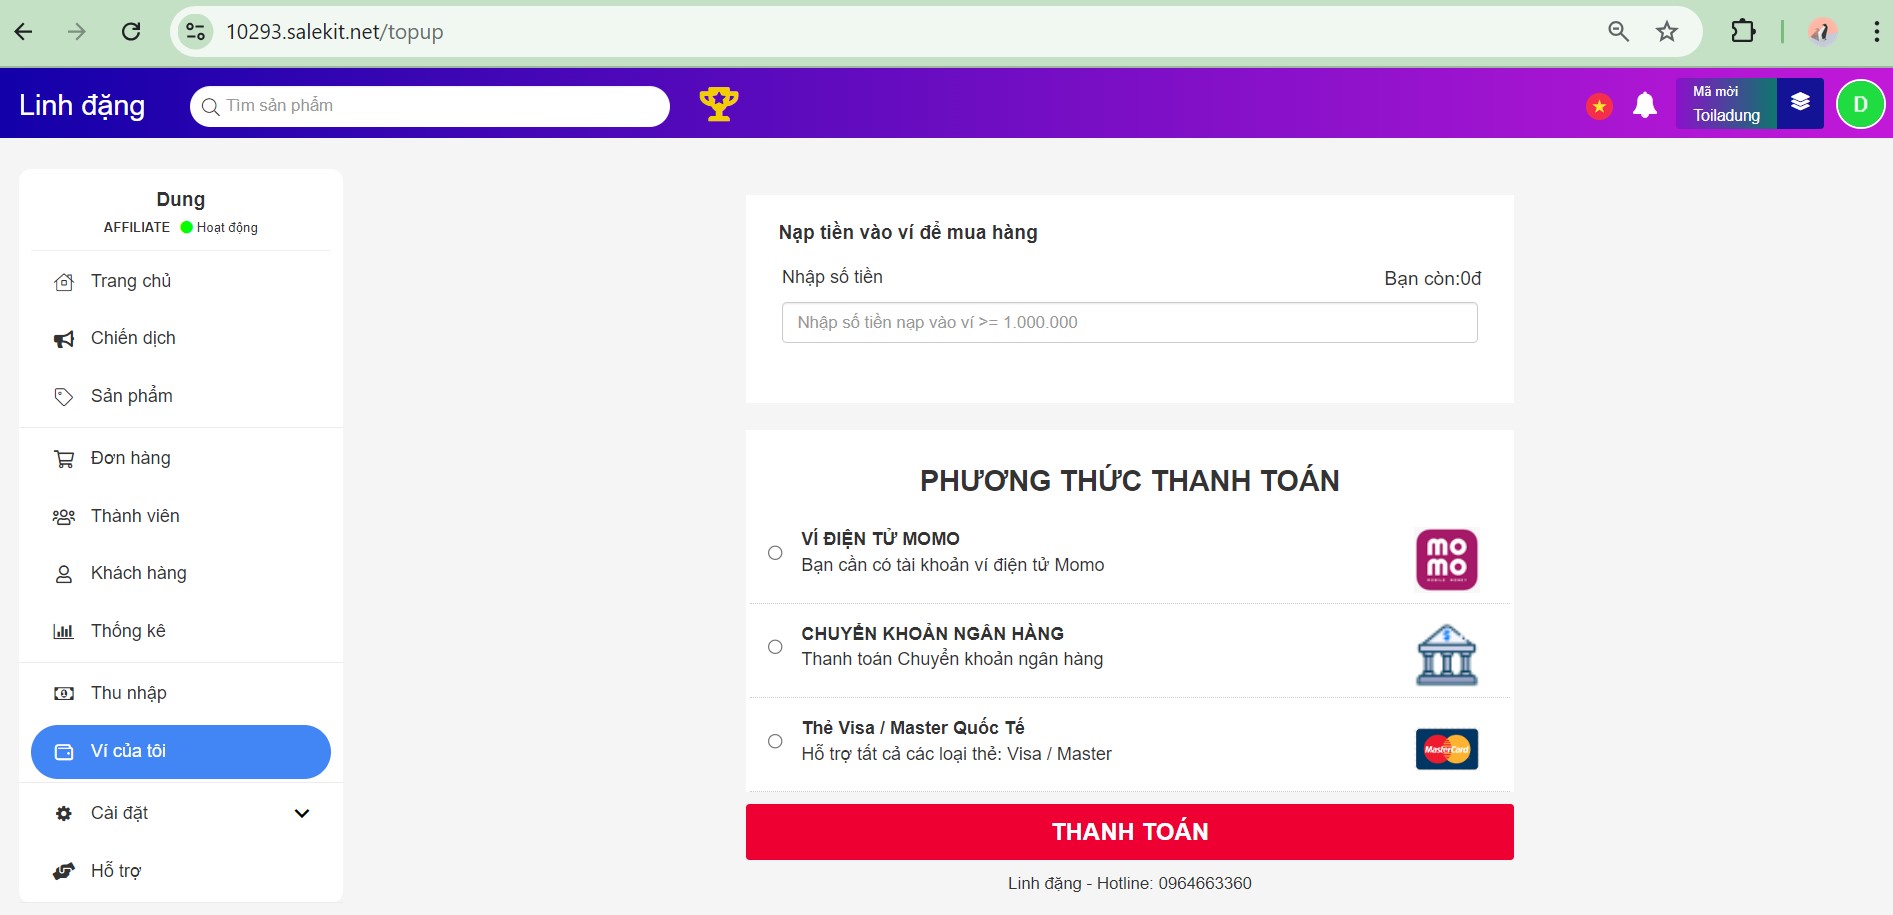This screenshot has height=915, width=1893.
Task: Open the notification bell
Action: (x=1645, y=105)
